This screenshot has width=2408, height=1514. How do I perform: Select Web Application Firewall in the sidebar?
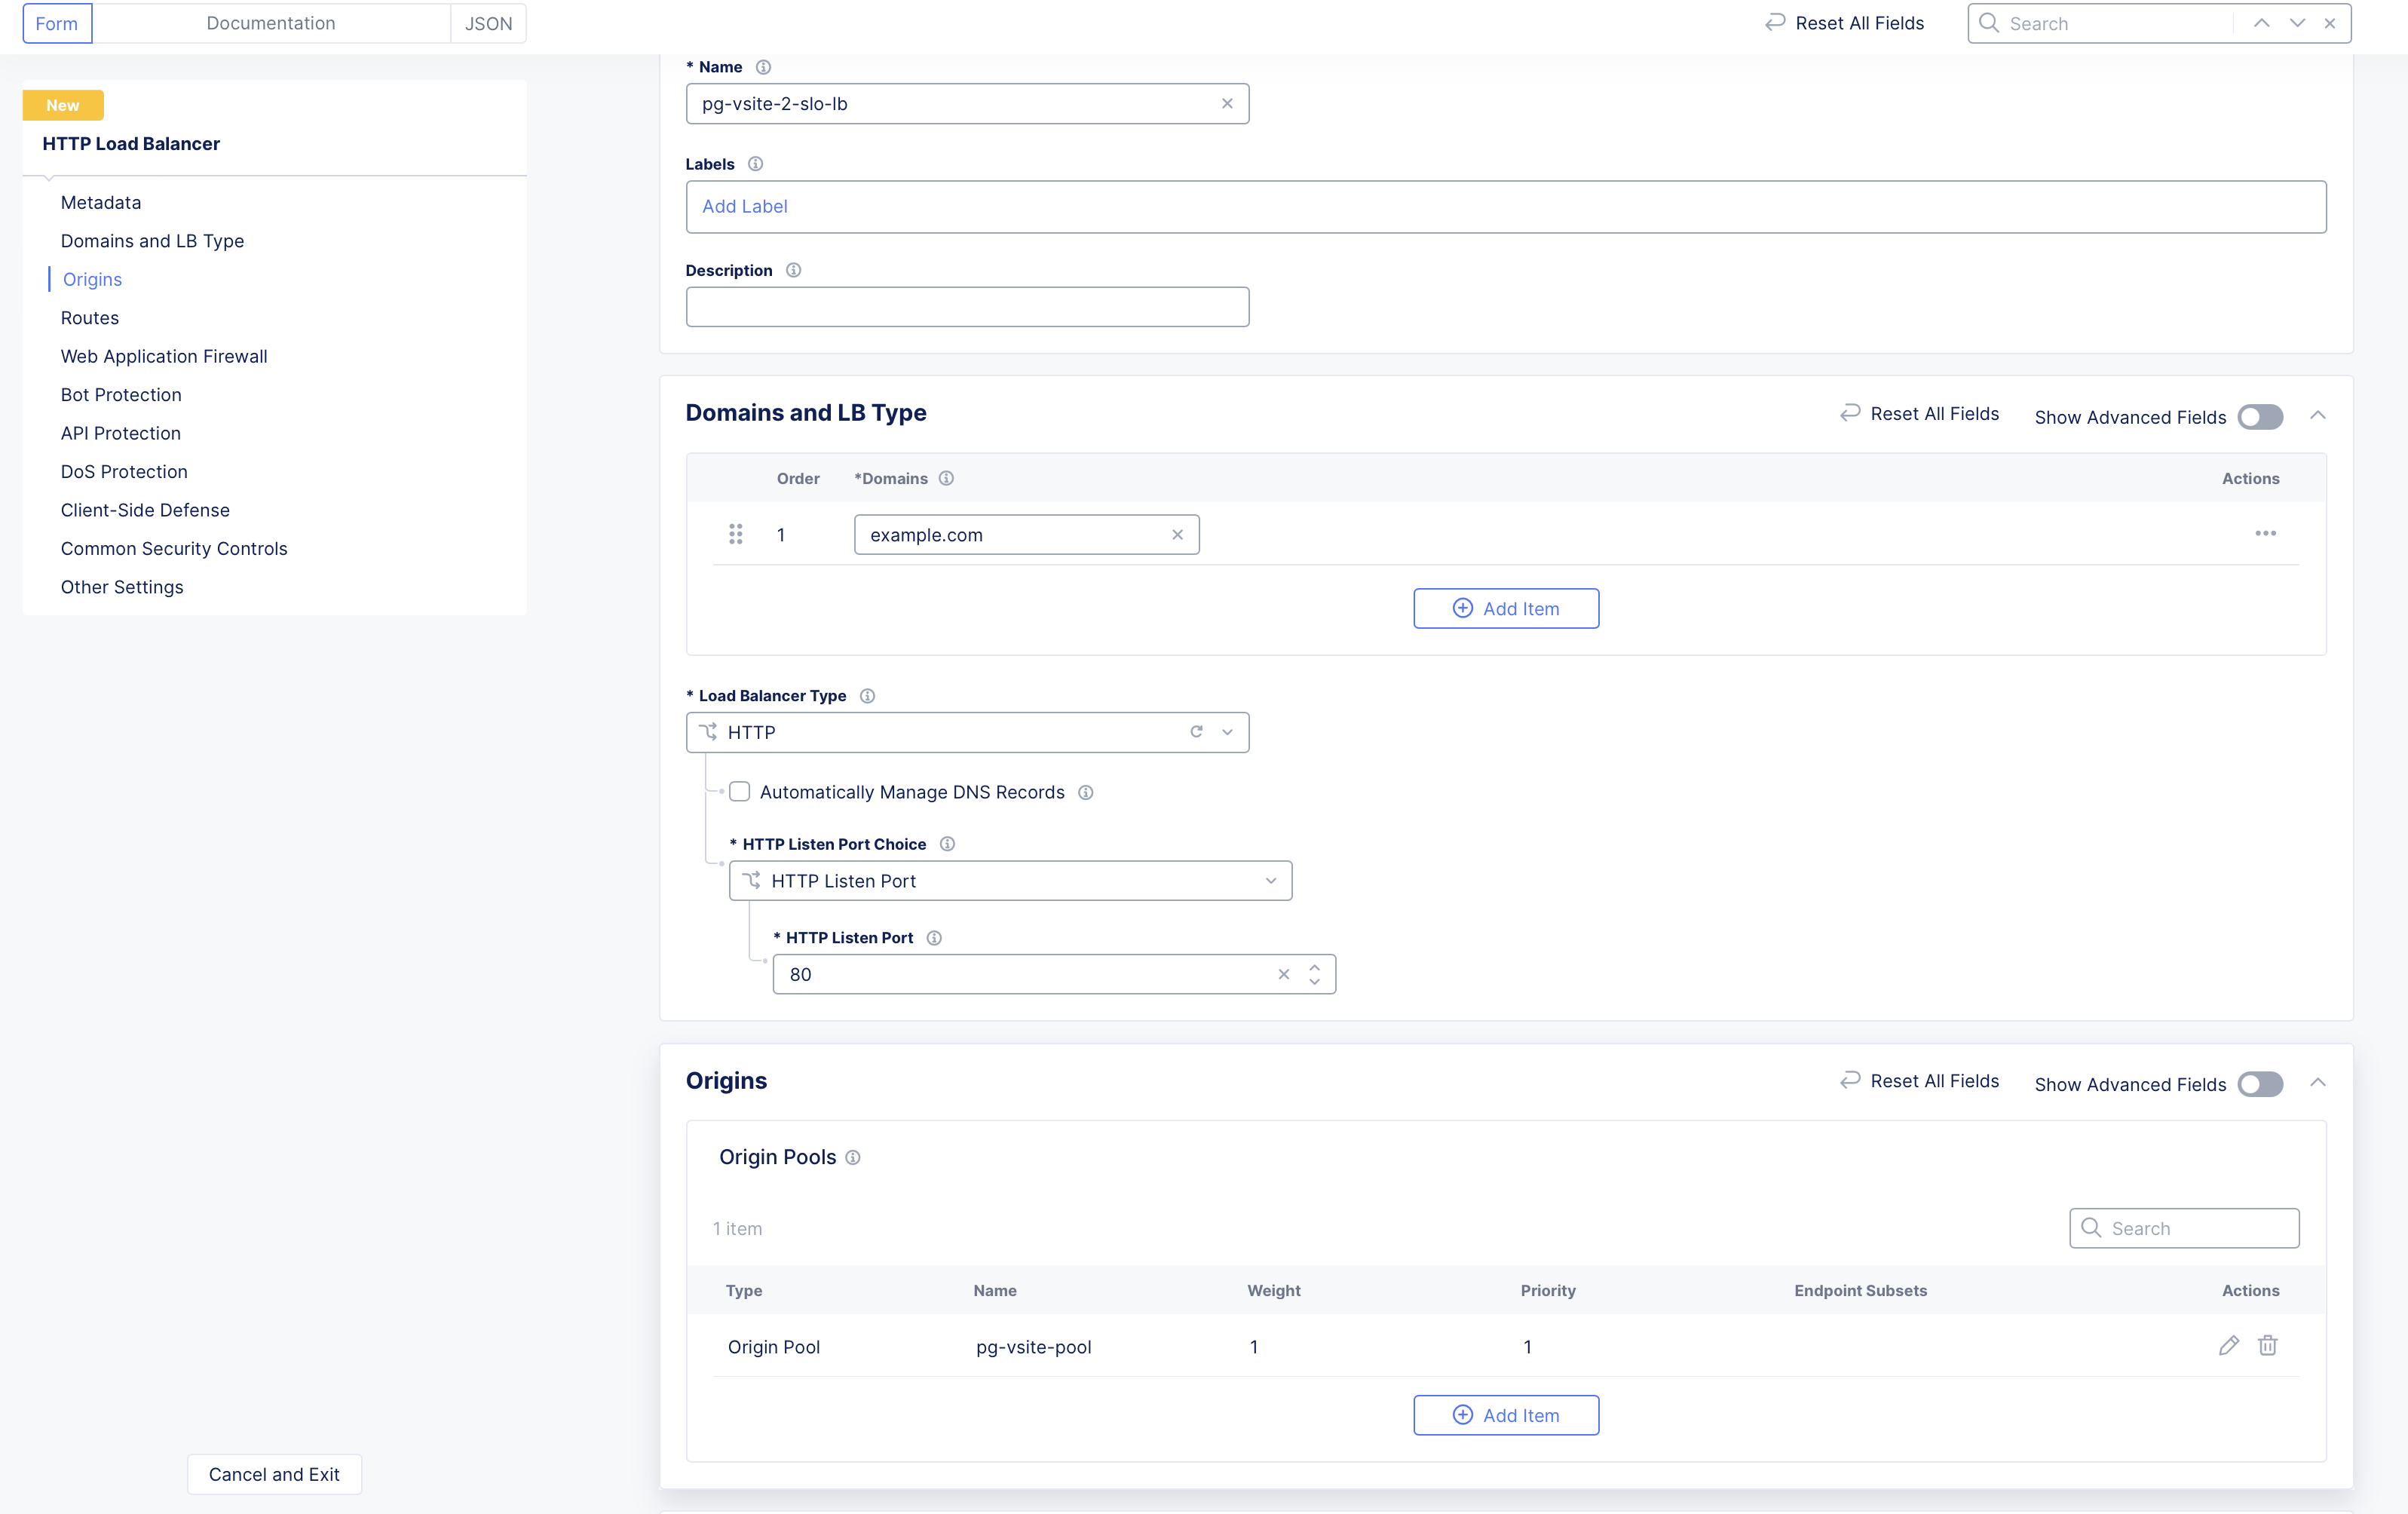click(163, 356)
